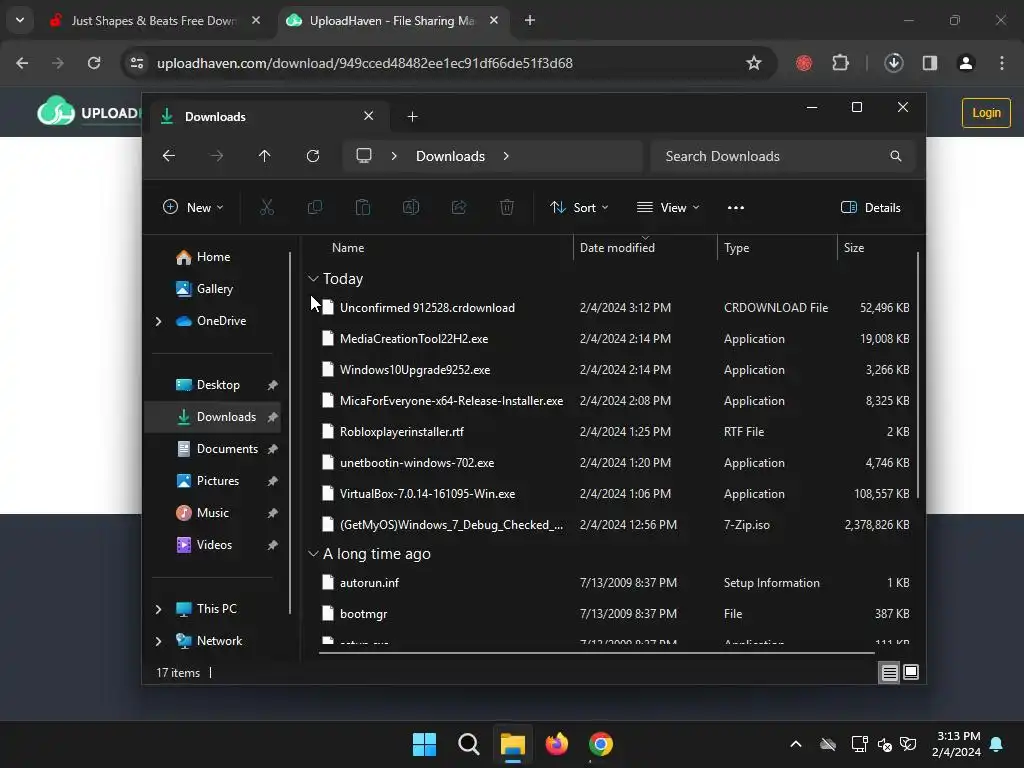Add a new Explorer tab
The height and width of the screenshot is (768, 1024).
pos(412,117)
